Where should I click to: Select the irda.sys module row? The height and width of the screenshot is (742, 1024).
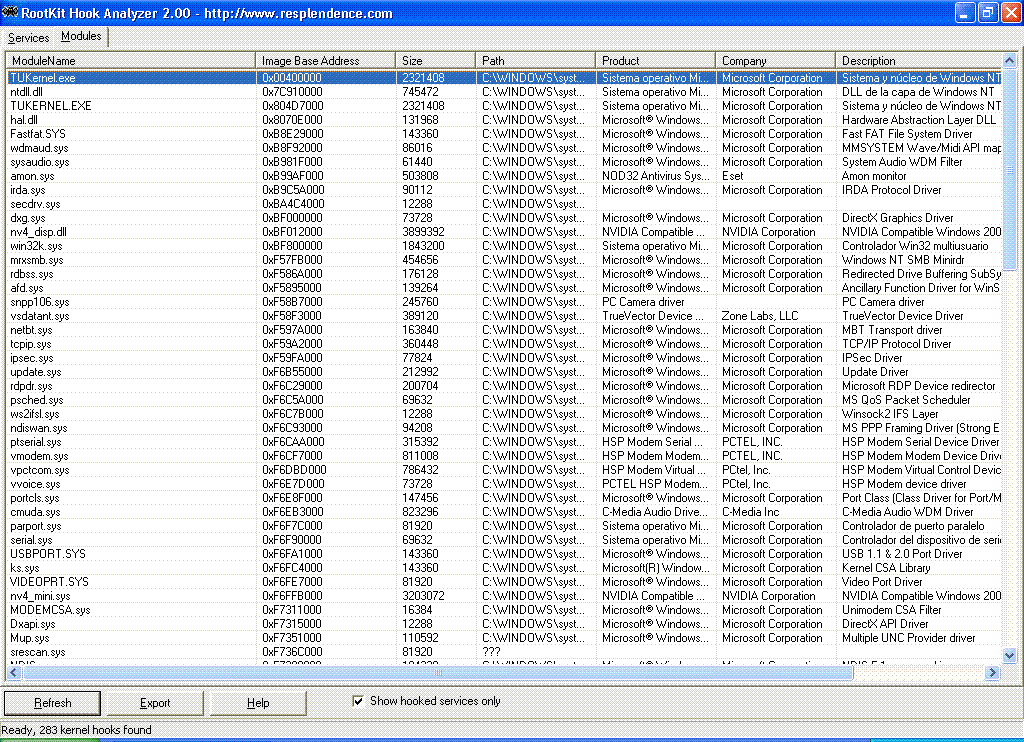coord(504,190)
